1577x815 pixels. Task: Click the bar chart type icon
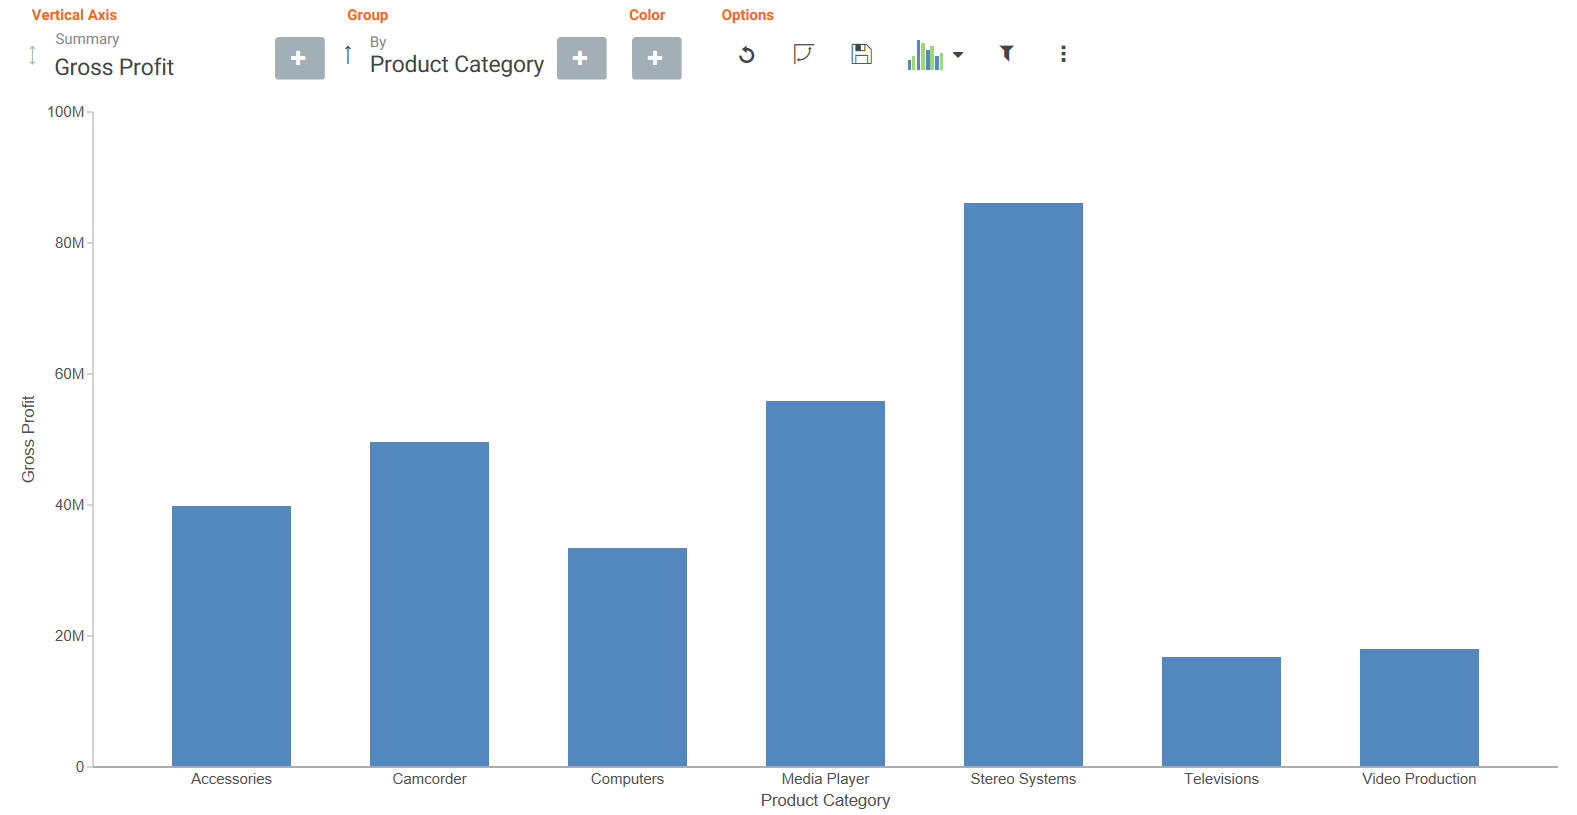tap(925, 55)
